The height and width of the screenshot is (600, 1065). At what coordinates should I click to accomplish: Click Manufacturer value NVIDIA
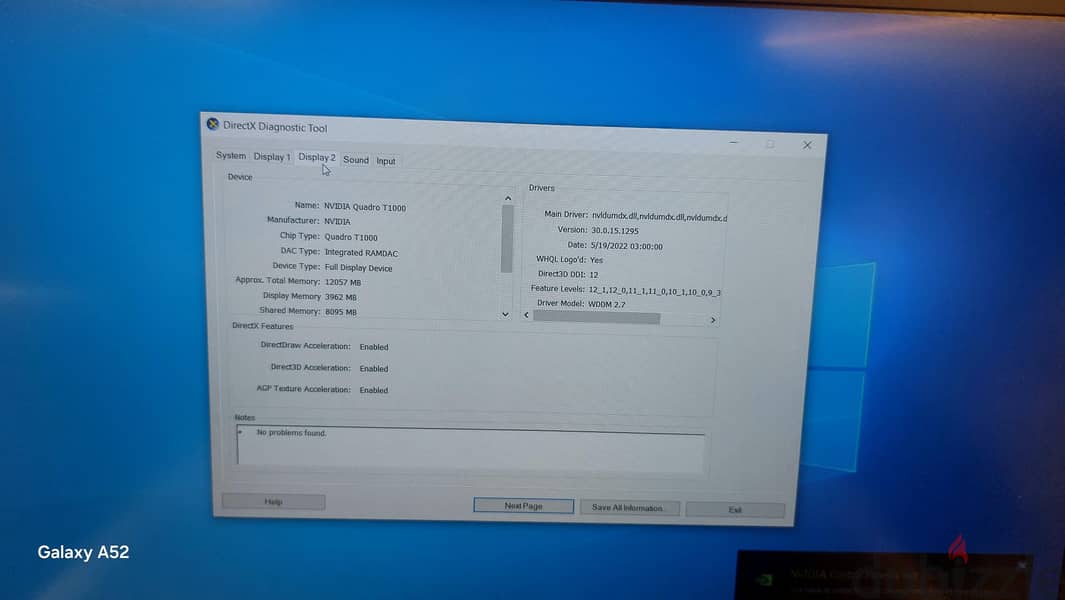[337, 222]
